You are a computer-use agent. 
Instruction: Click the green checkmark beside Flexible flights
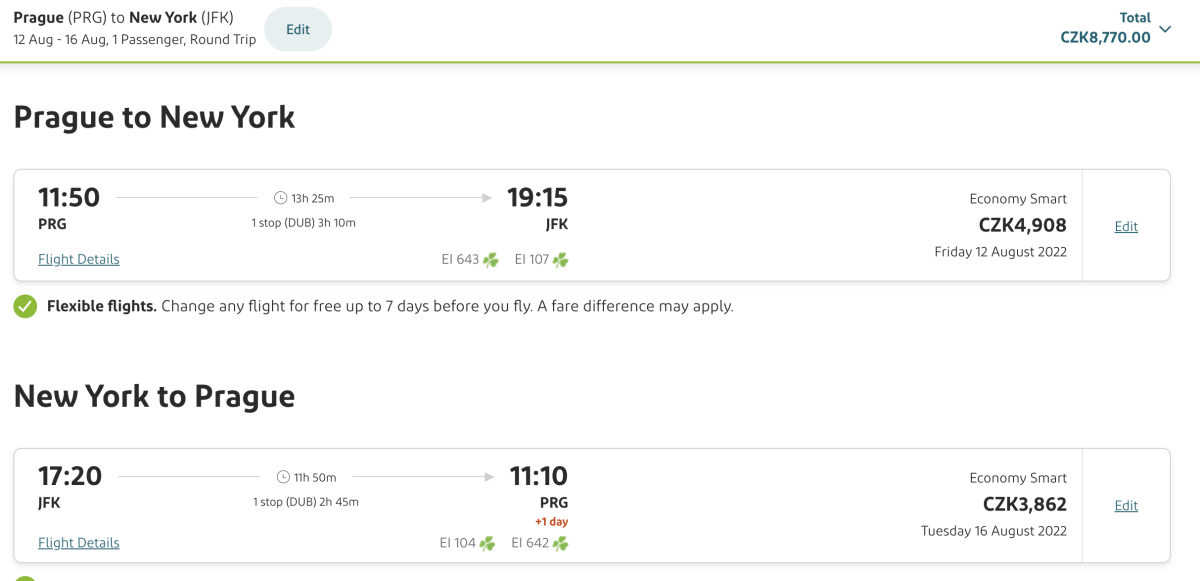(25, 306)
